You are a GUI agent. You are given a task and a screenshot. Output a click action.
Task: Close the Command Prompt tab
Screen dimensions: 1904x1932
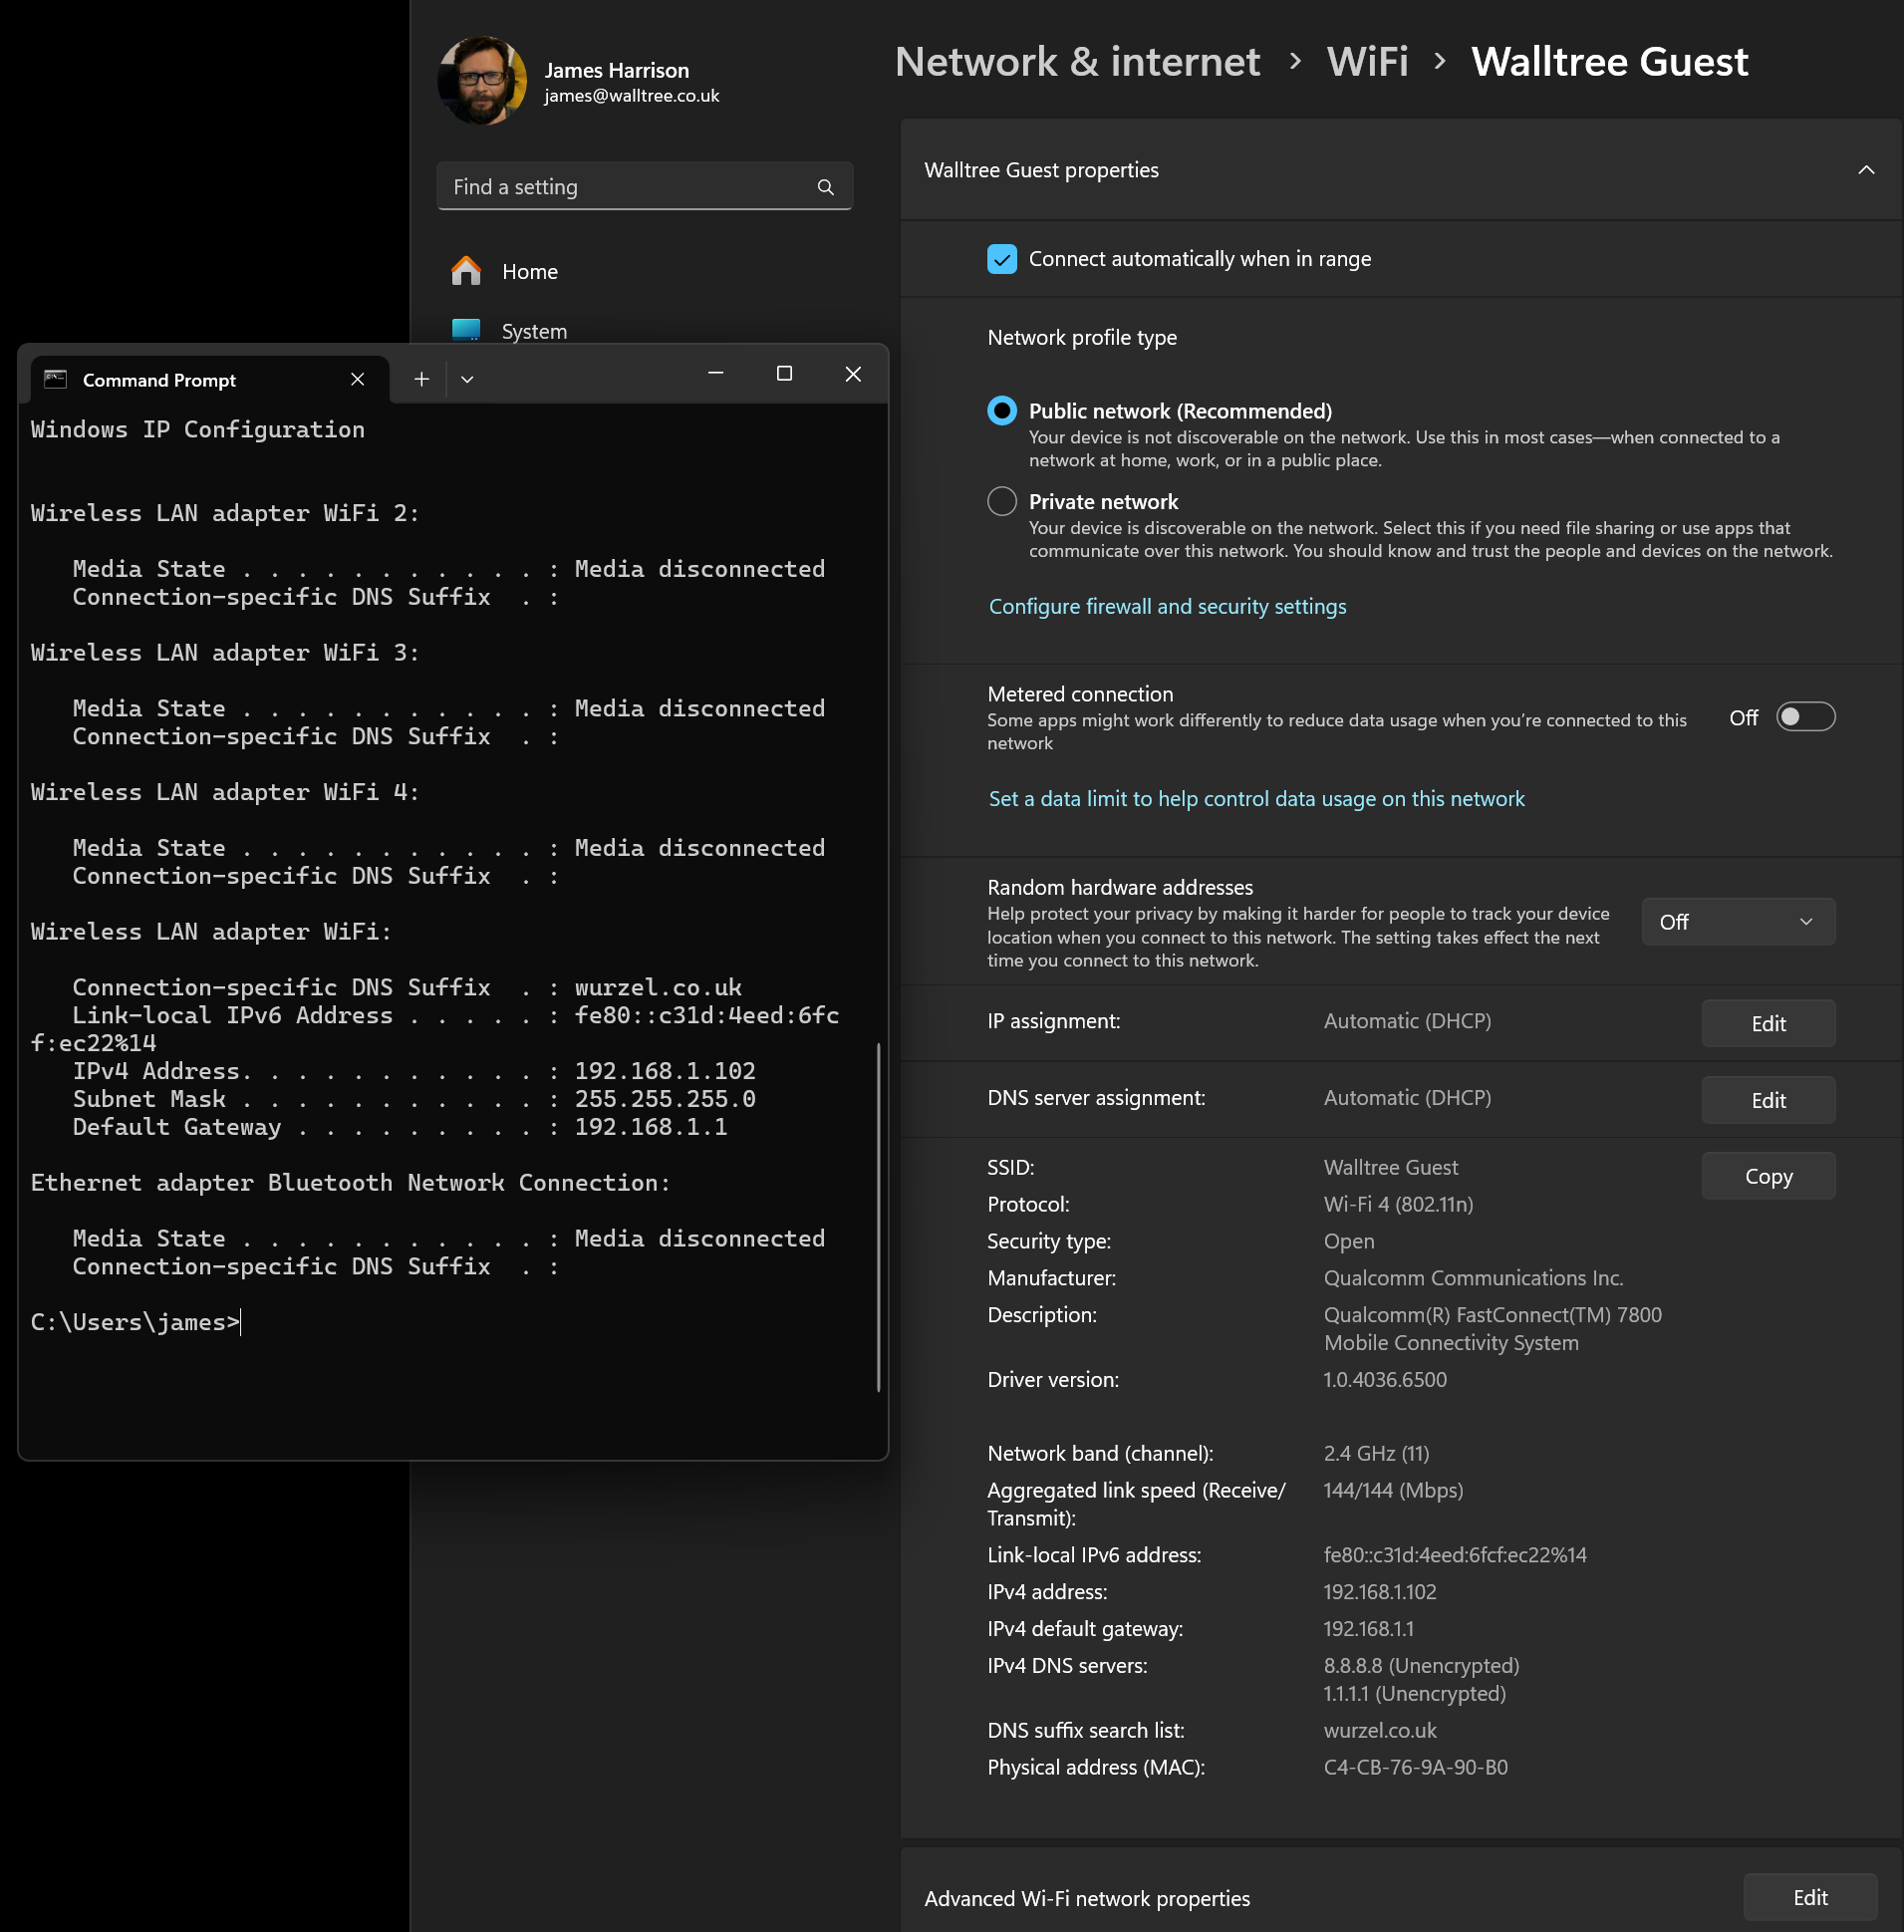pyautogui.click(x=357, y=379)
